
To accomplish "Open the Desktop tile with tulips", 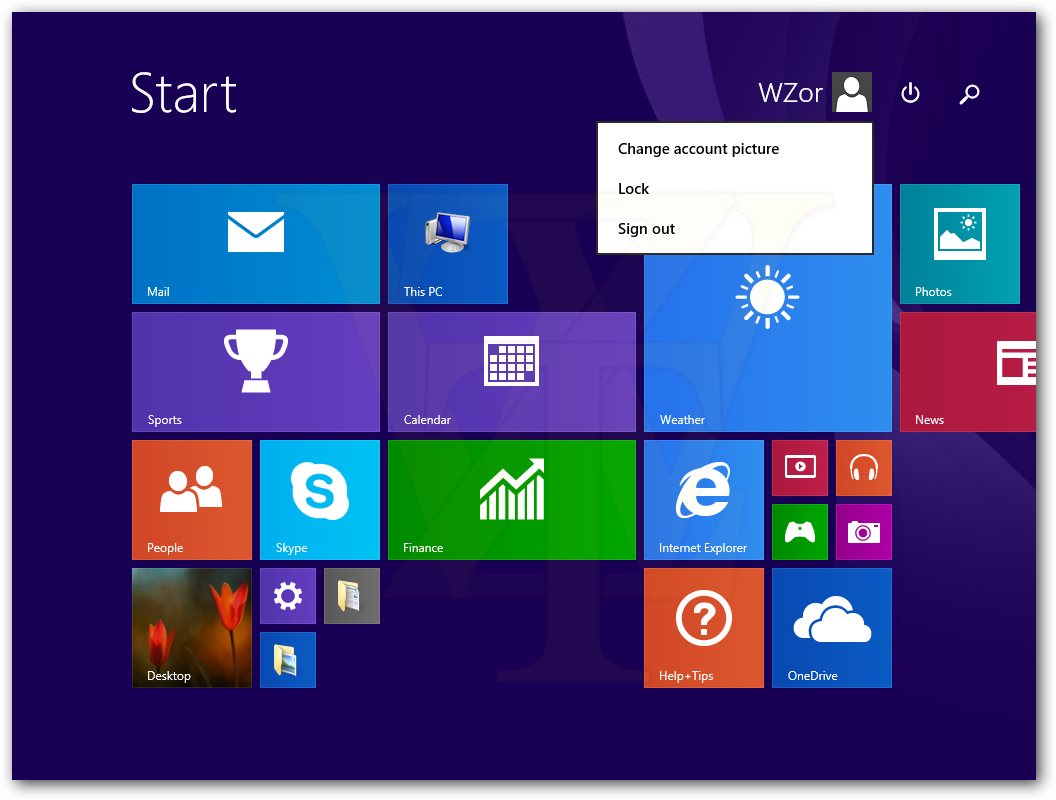I will (192, 628).
